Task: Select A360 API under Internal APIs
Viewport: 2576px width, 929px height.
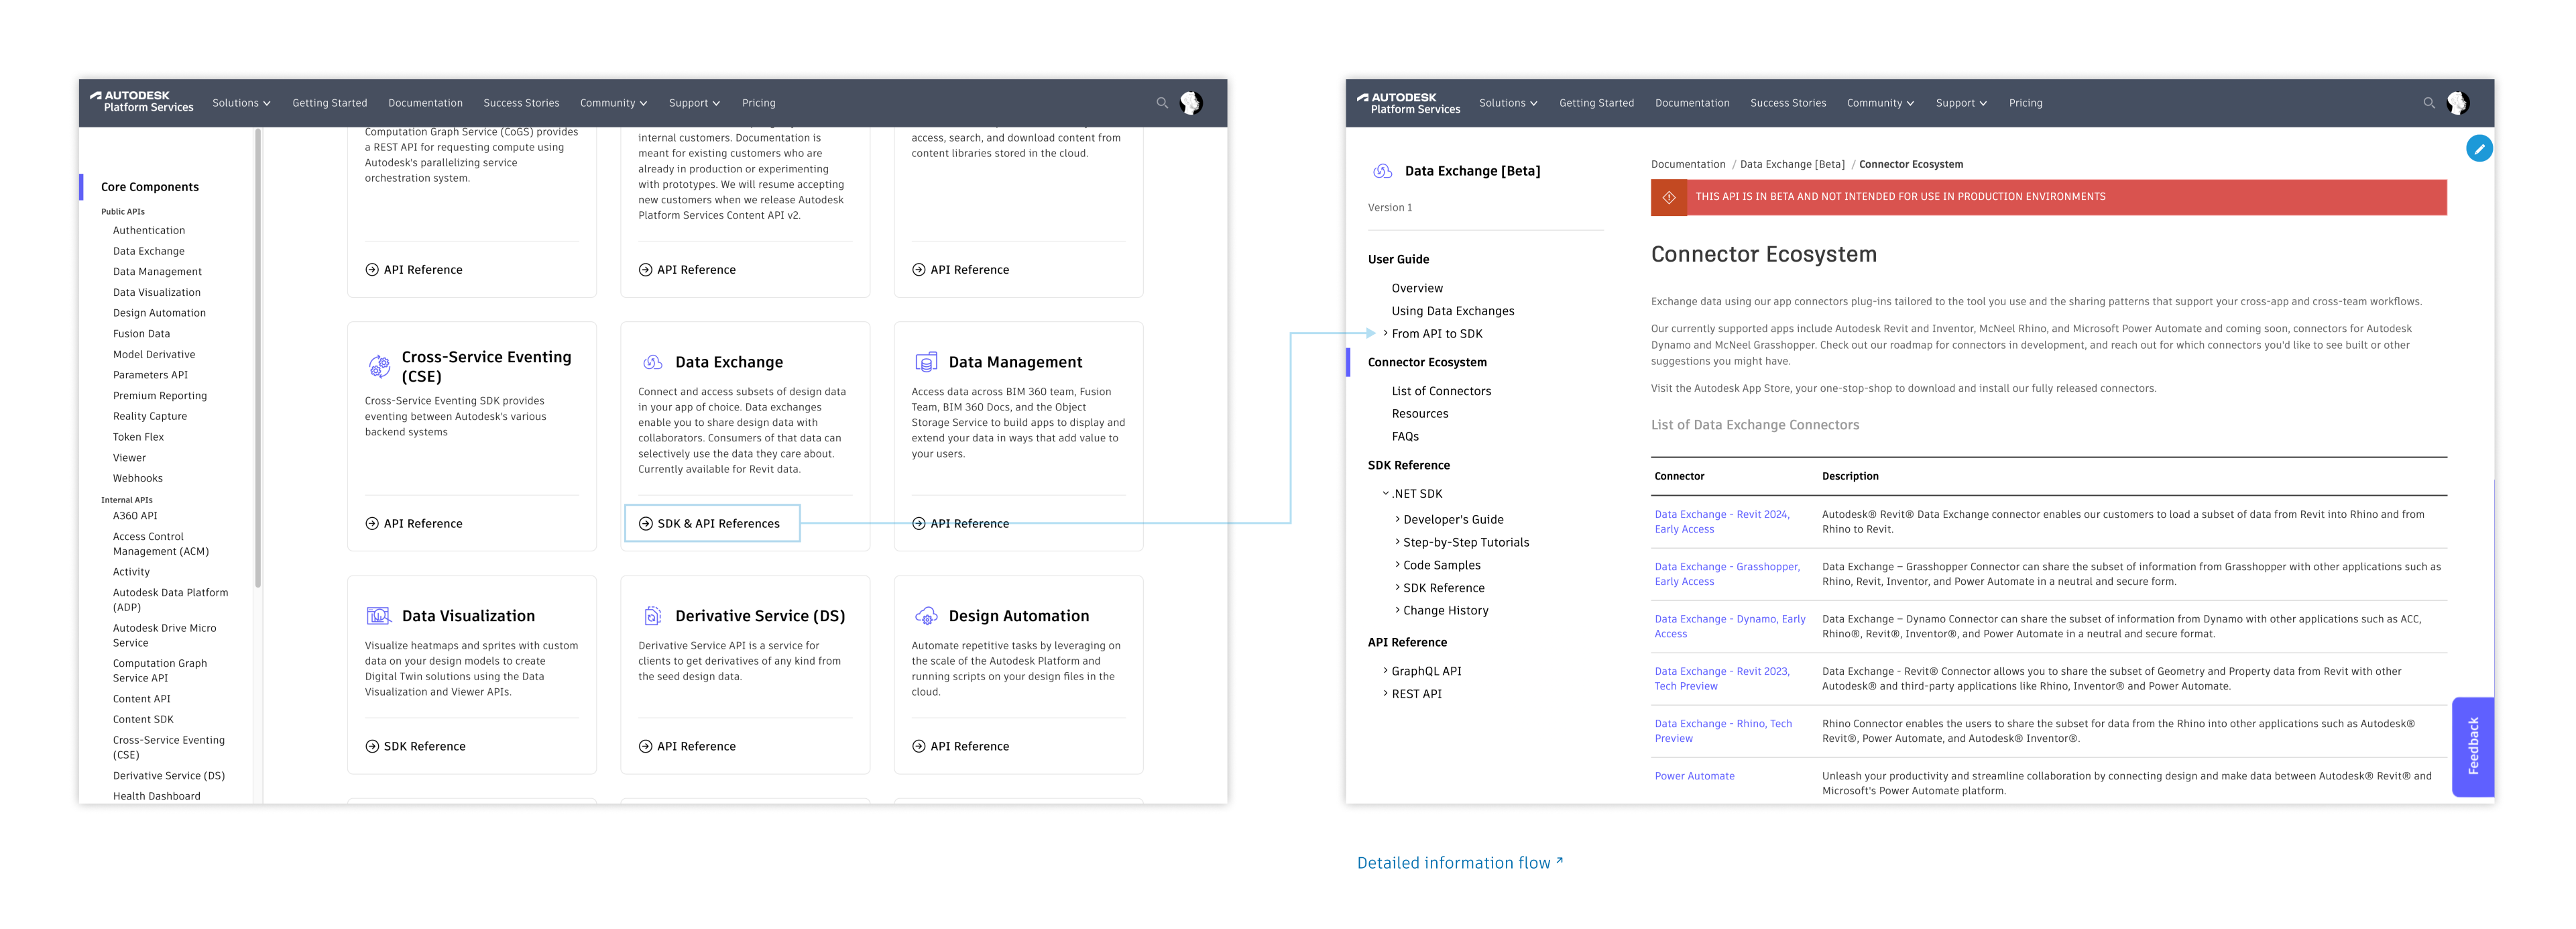Action: point(135,516)
